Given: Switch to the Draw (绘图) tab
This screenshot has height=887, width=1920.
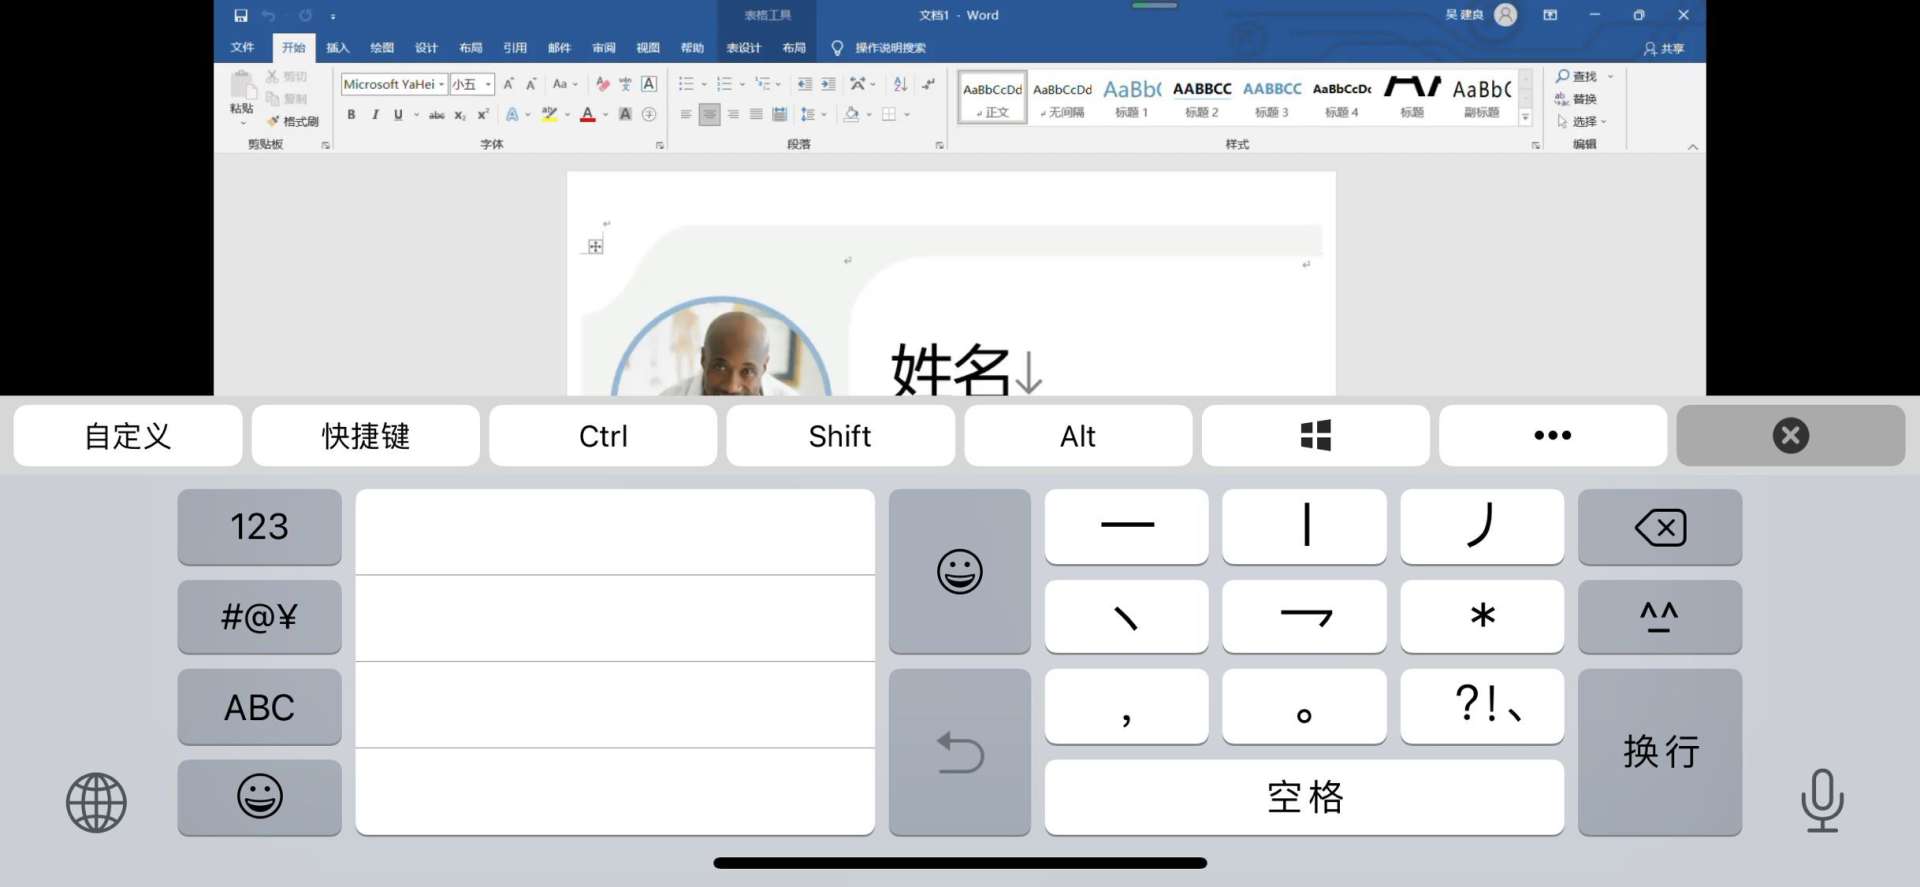Looking at the screenshot, I should (382, 47).
